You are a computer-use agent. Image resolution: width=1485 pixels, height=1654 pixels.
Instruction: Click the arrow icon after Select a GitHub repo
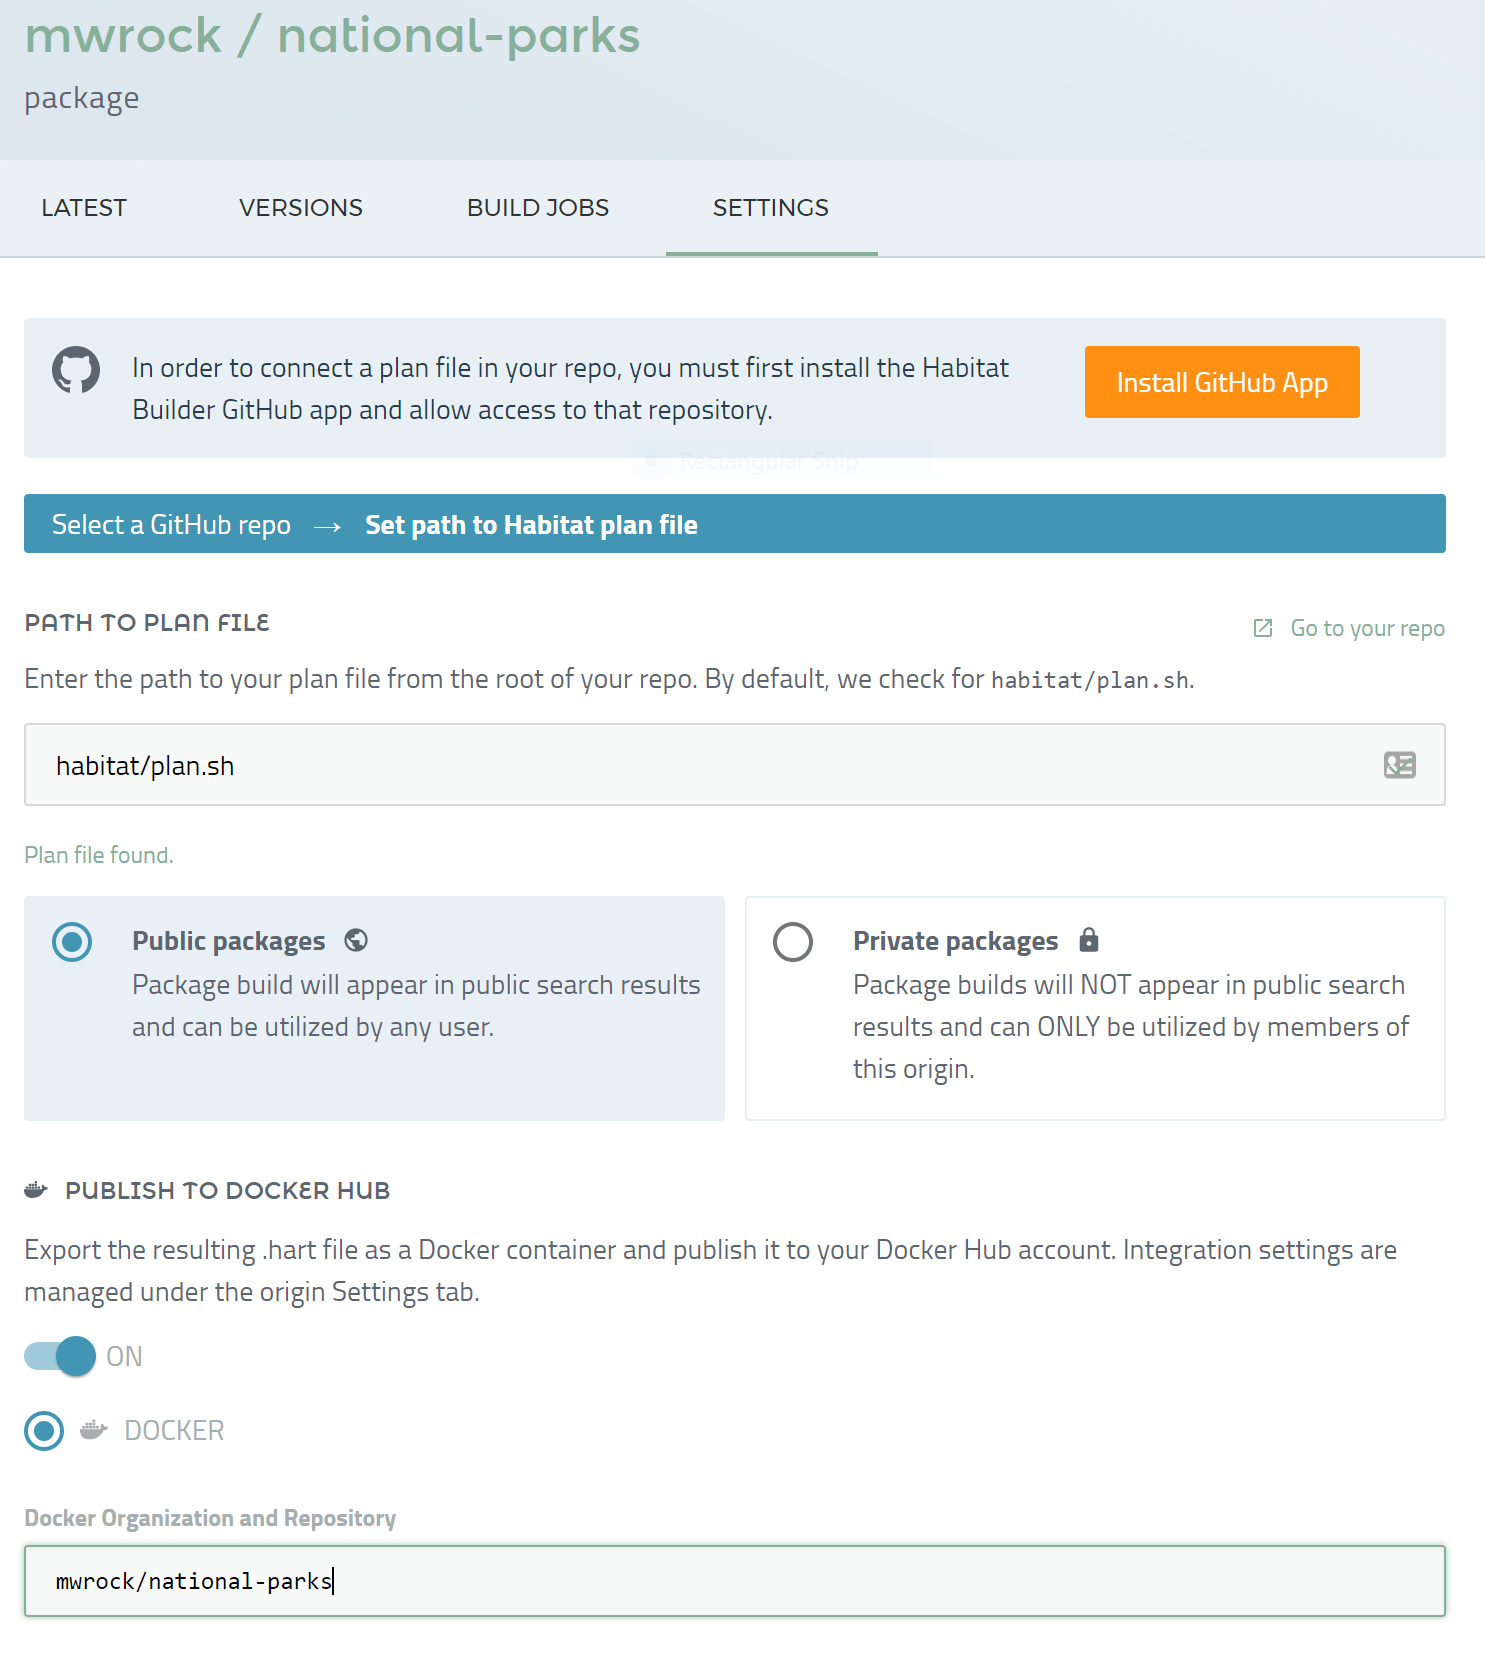pos(328,526)
